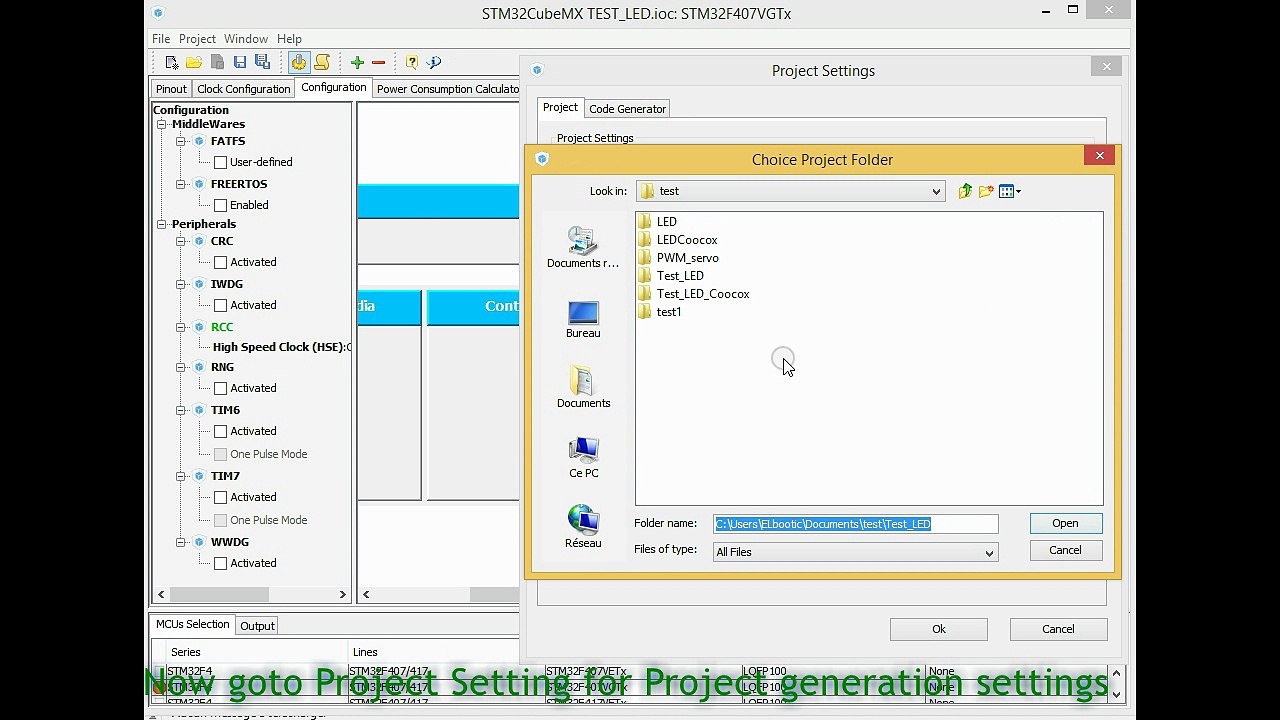The height and width of the screenshot is (720, 1280).
Task: Select the LED folder
Action: (657, 222)
